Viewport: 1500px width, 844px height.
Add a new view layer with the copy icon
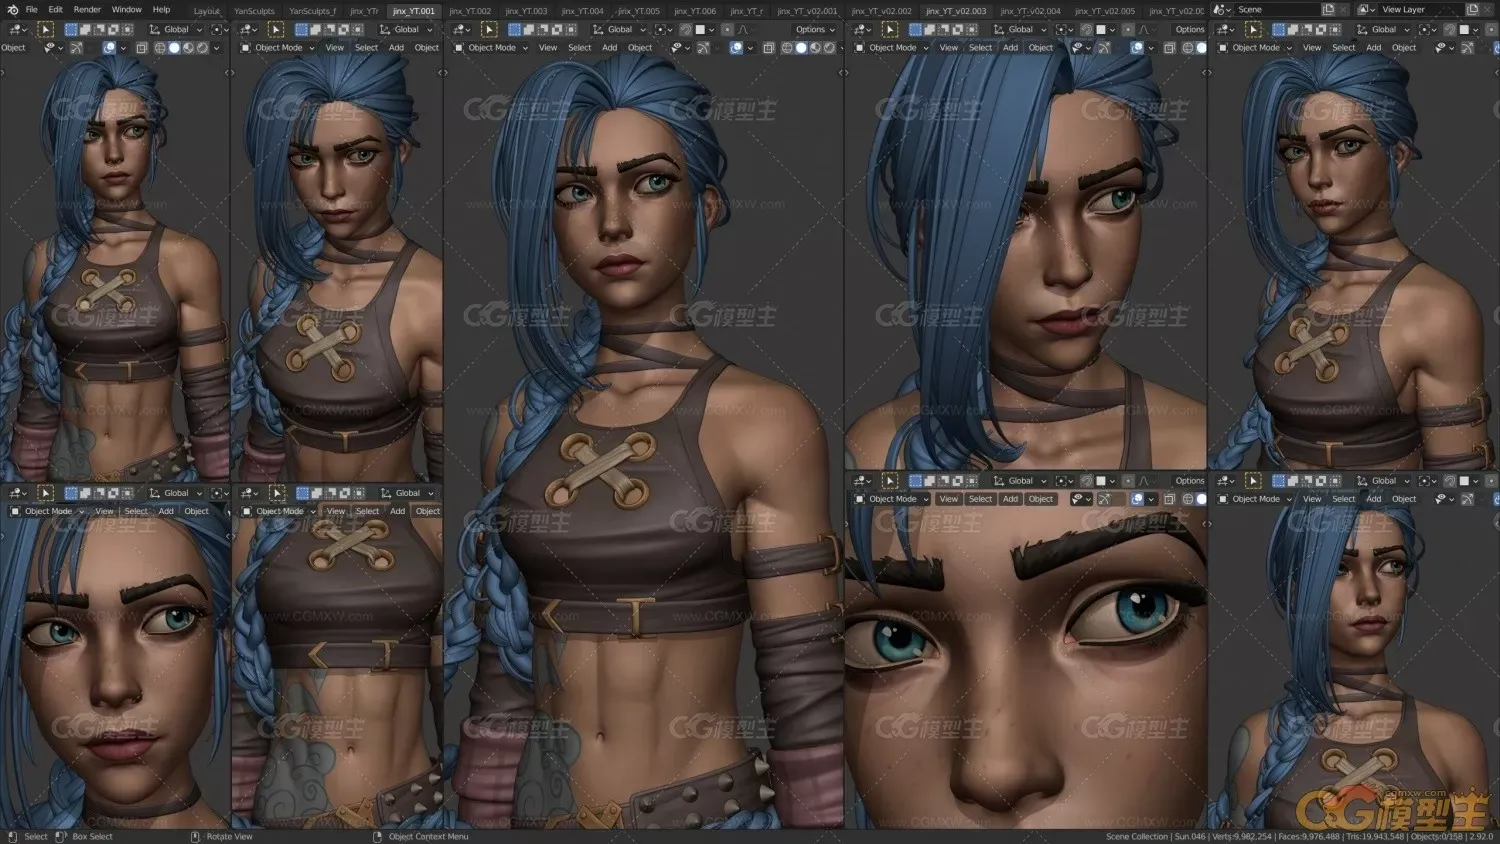pos(1472,10)
